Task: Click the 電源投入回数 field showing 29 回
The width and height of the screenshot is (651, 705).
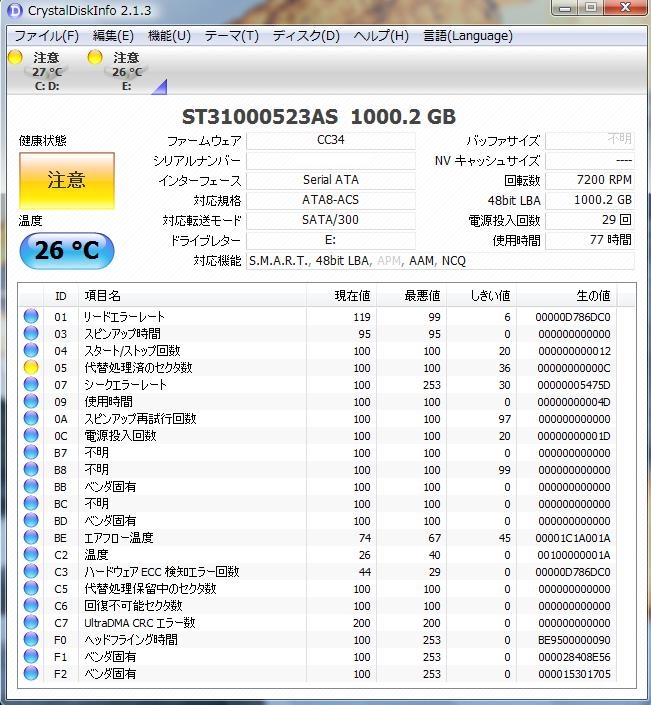Action: click(x=590, y=220)
